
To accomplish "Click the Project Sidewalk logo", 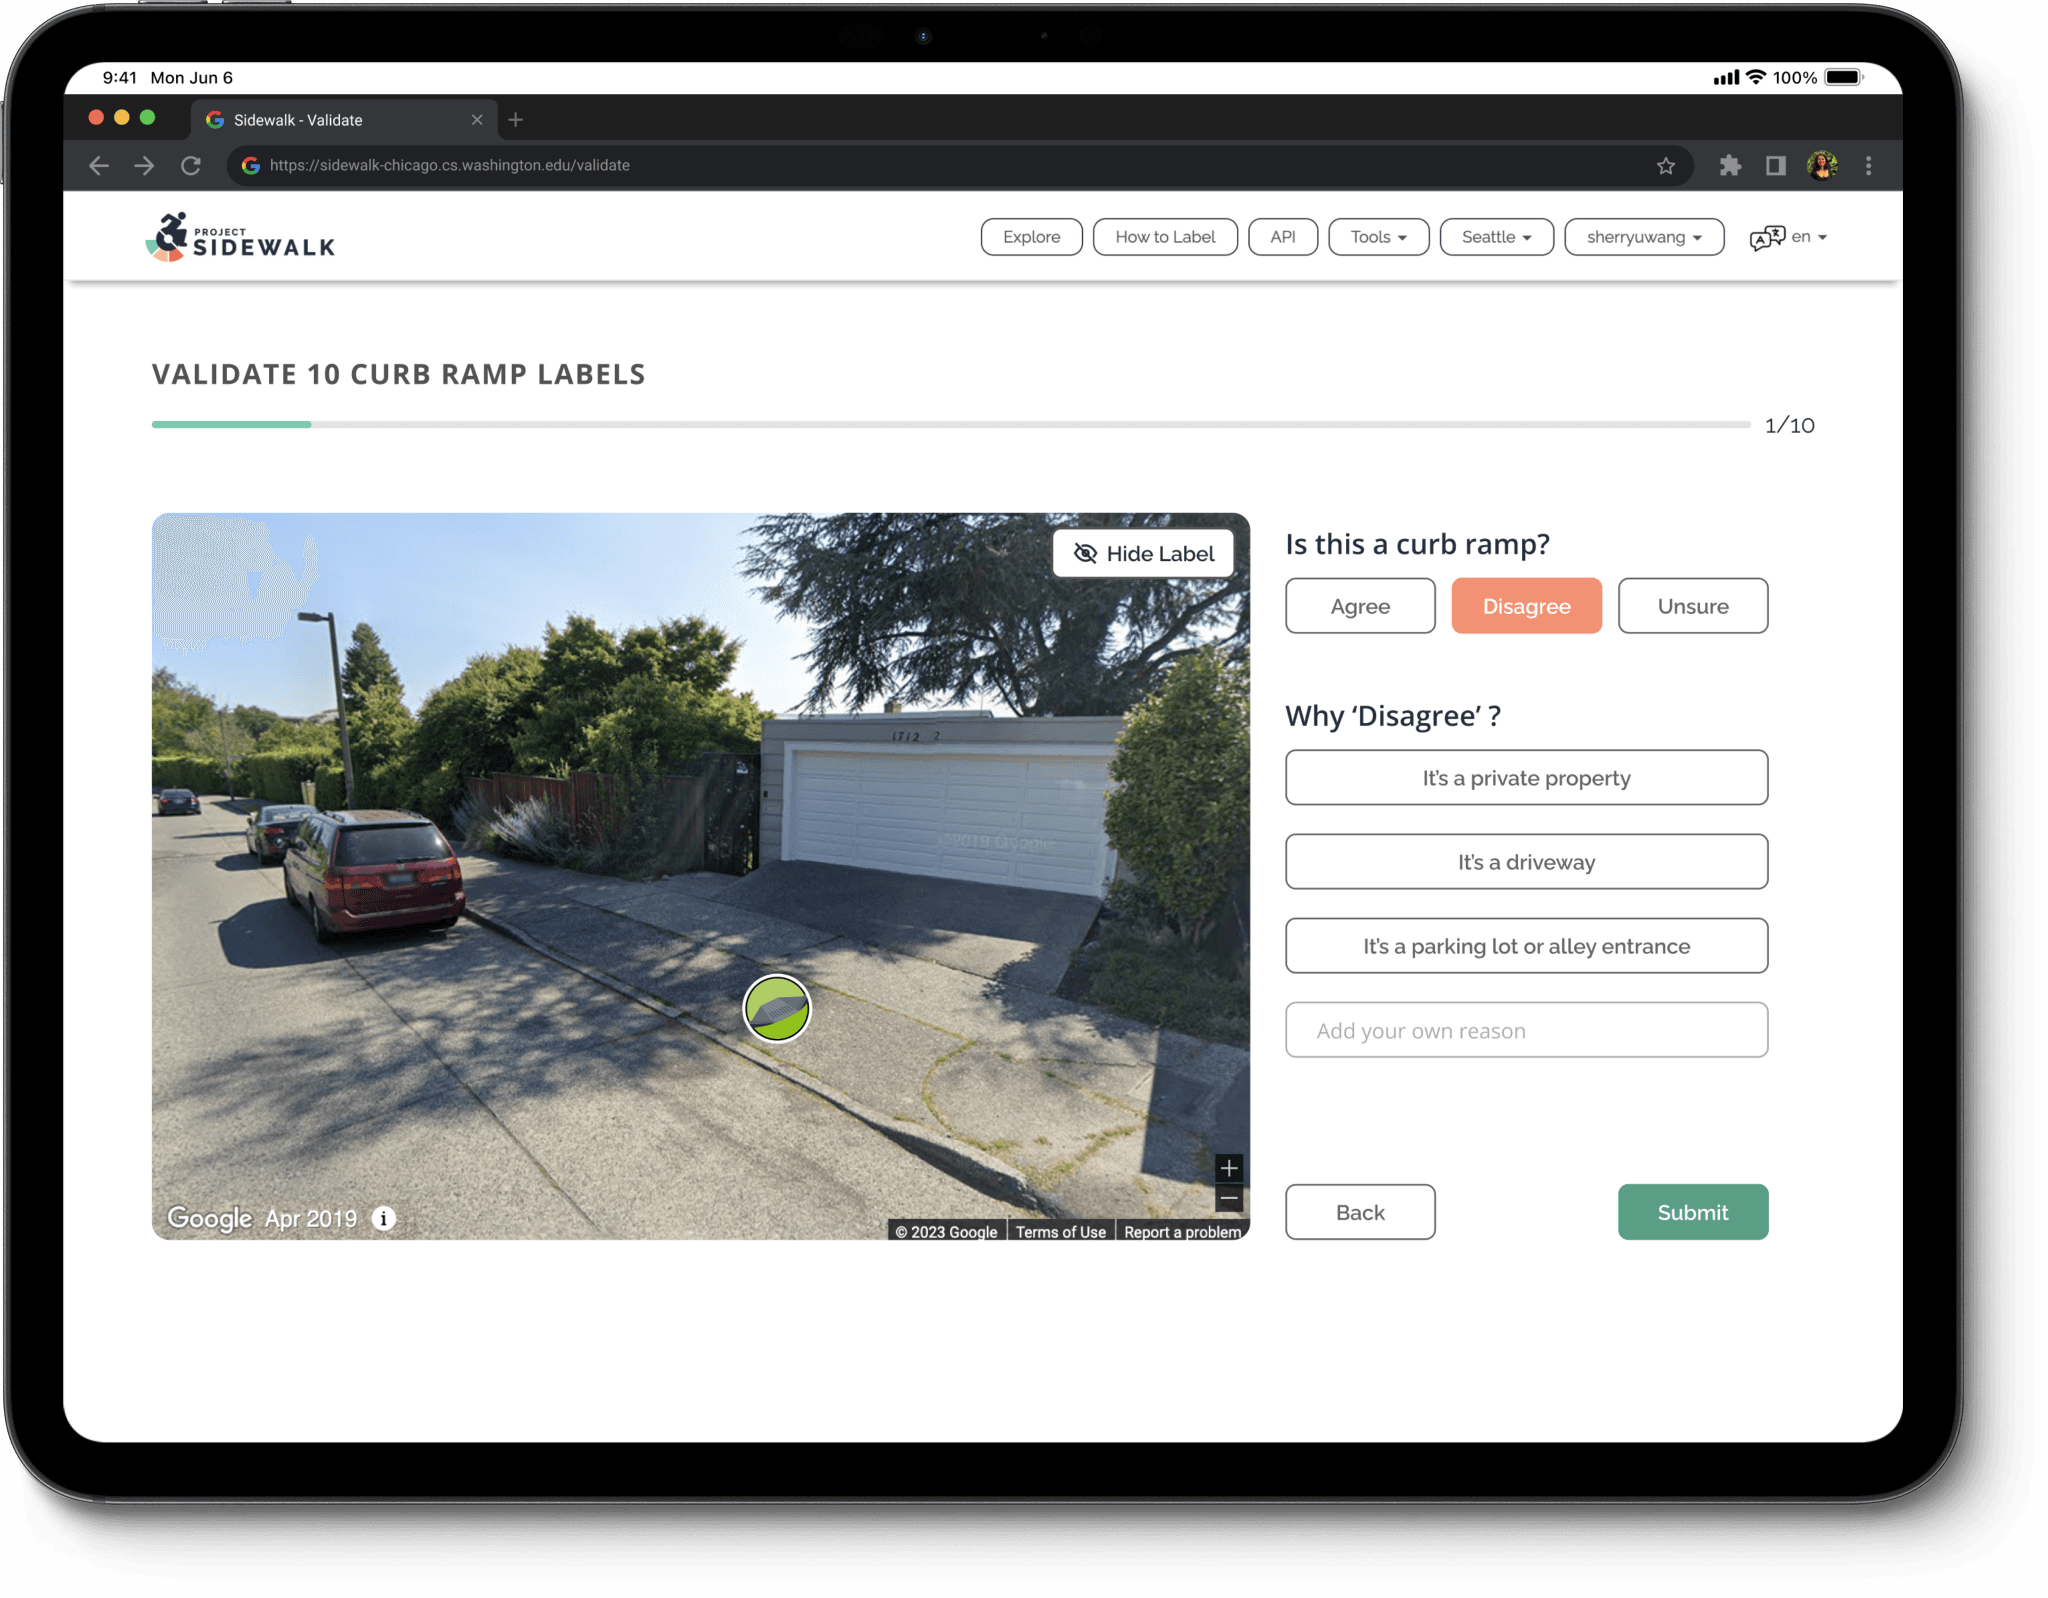I will pos(240,238).
